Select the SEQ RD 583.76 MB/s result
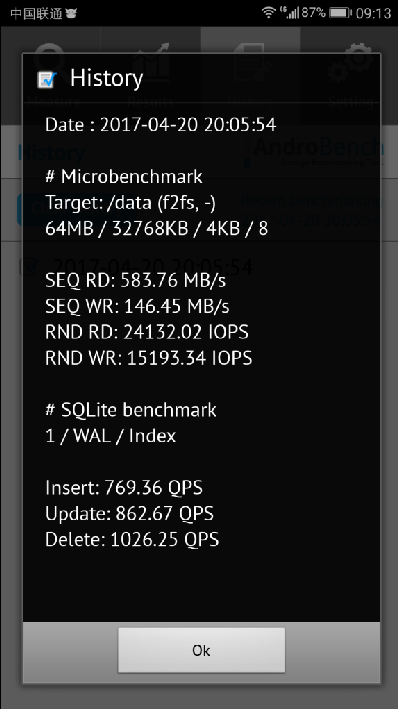398x709 pixels. (x=135, y=281)
